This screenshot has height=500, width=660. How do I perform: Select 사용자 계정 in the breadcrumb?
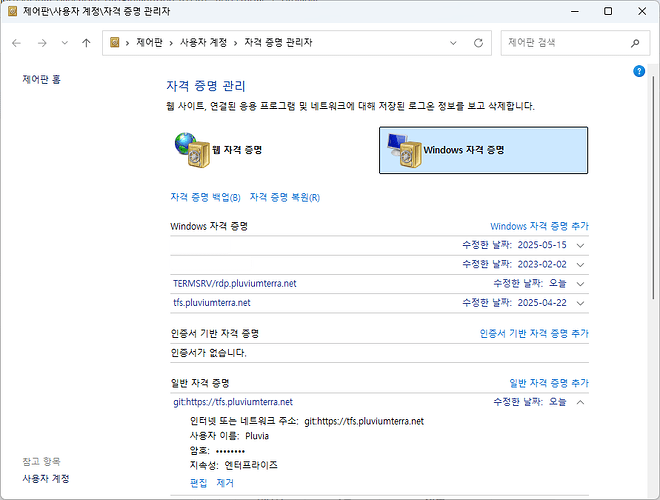[x=203, y=42]
